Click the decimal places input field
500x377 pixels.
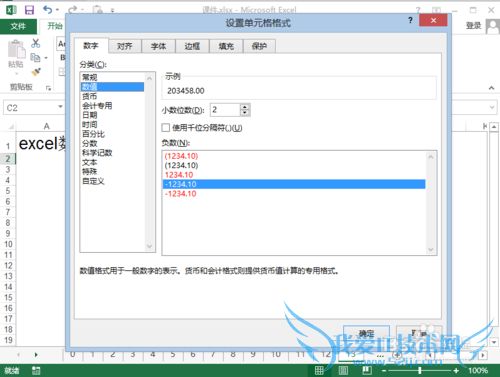tap(225, 110)
